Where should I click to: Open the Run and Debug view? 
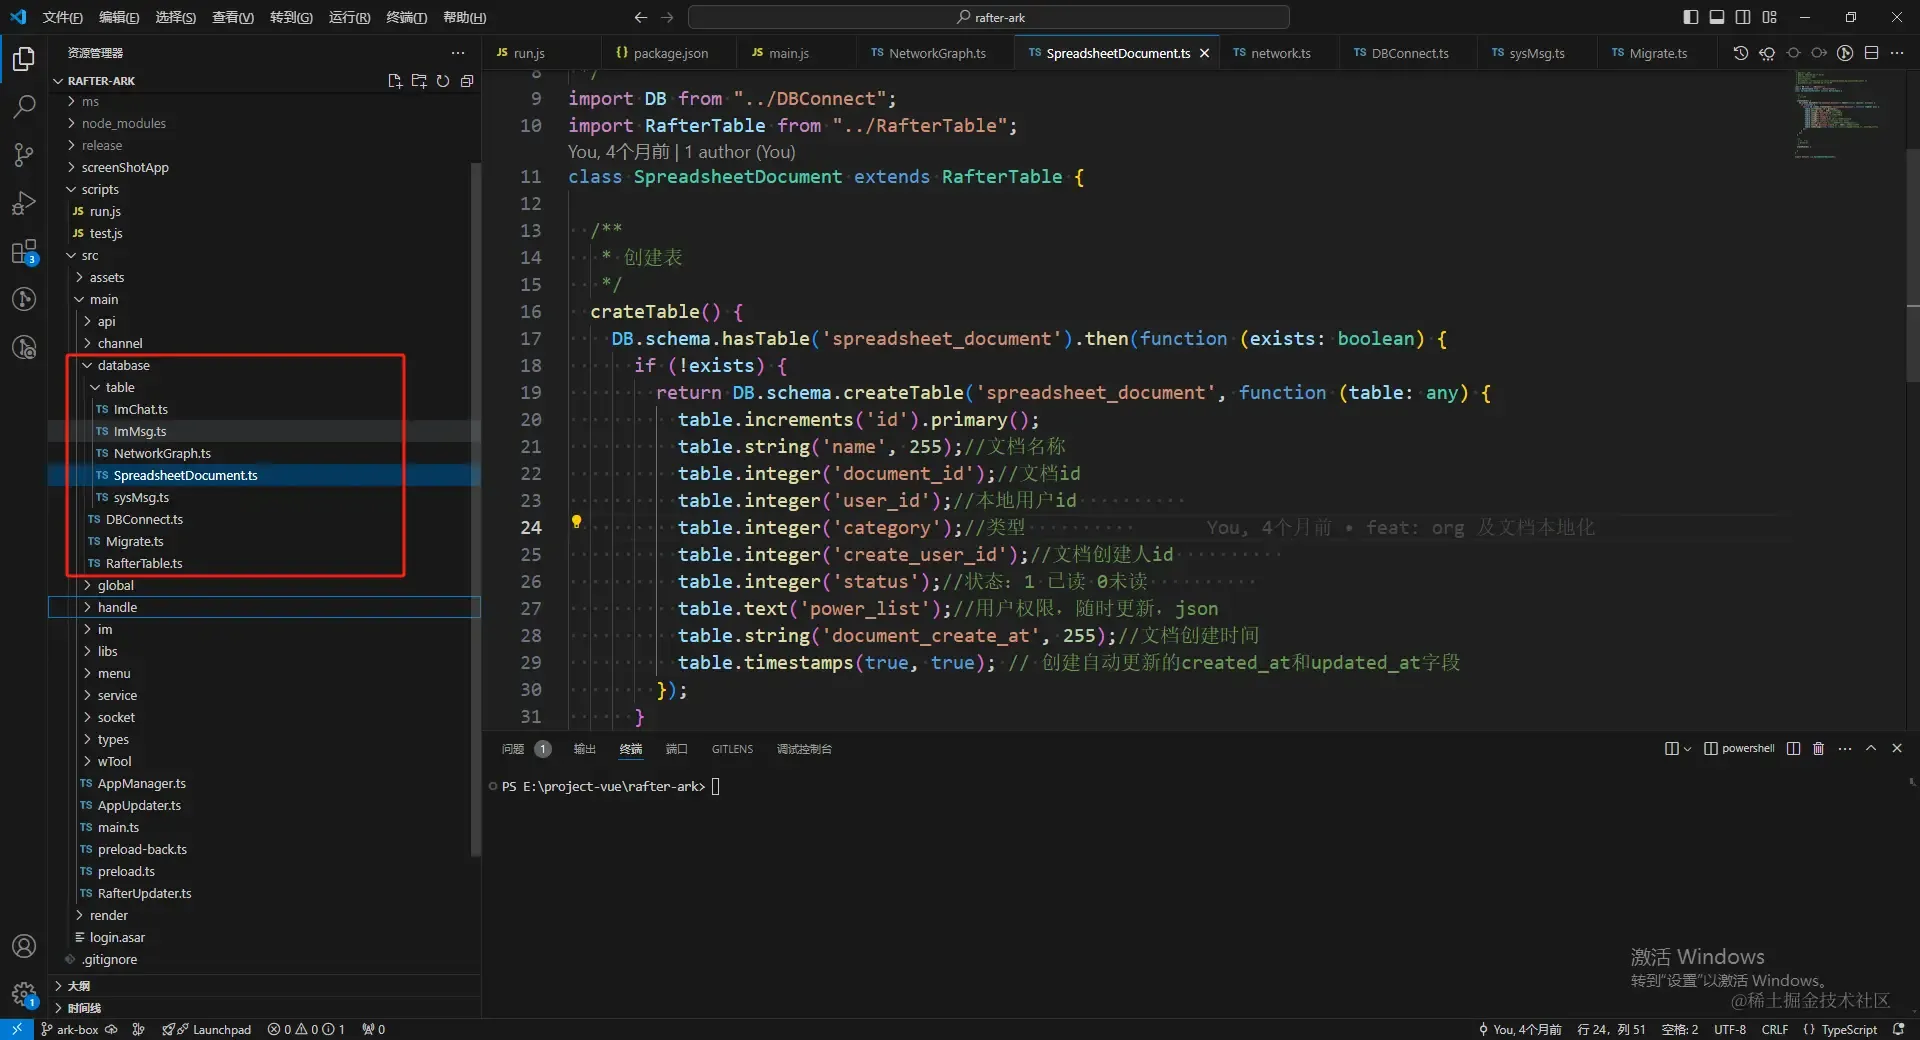[24, 202]
